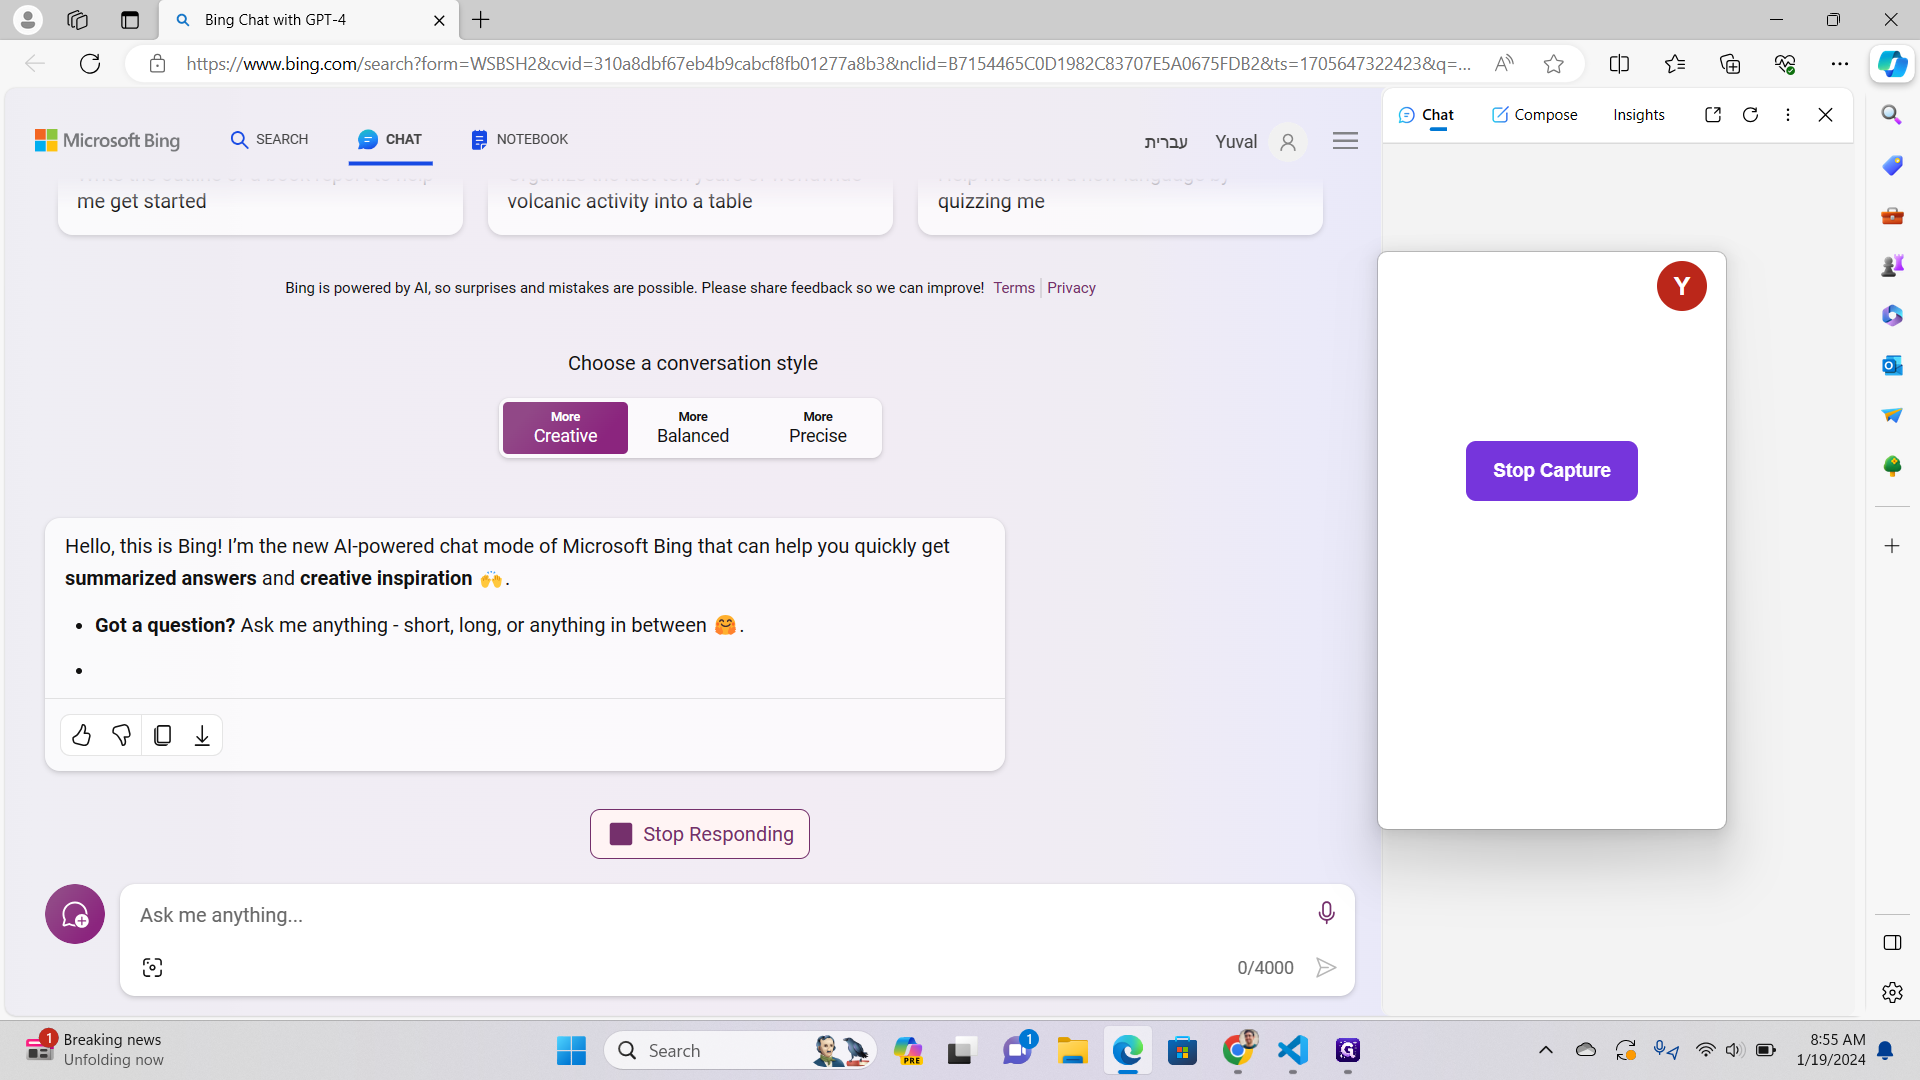The height and width of the screenshot is (1080, 1920).
Task: Open Microsoft 365 sidebar icon
Action: pyautogui.click(x=1892, y=315)
